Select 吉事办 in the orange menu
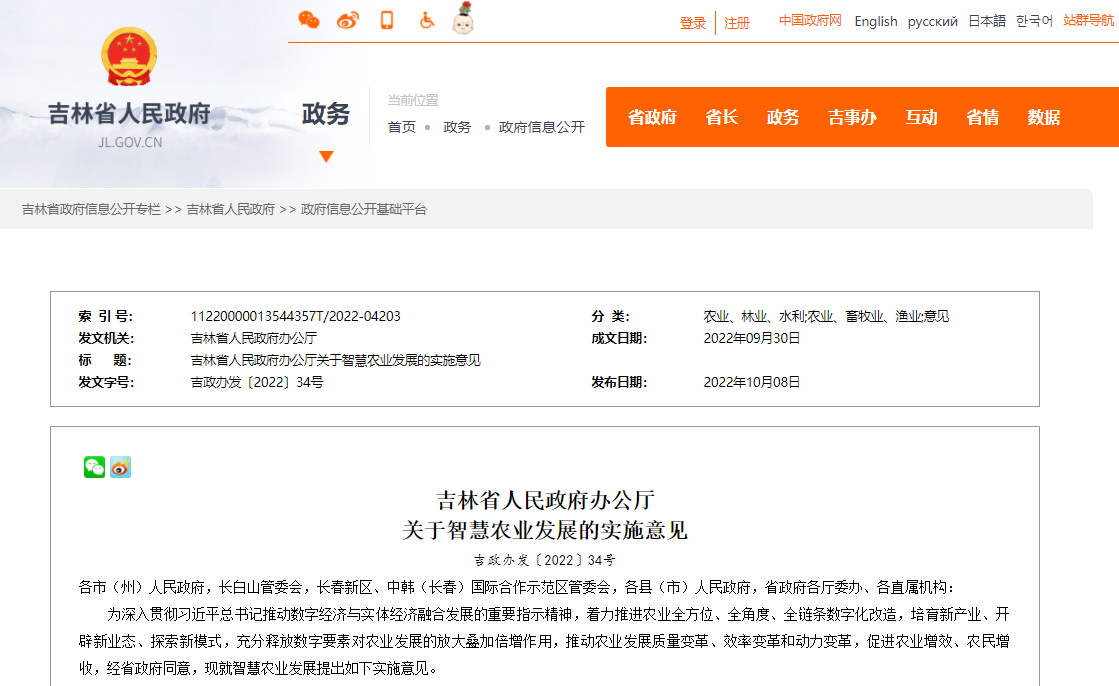 pos(852,117)
